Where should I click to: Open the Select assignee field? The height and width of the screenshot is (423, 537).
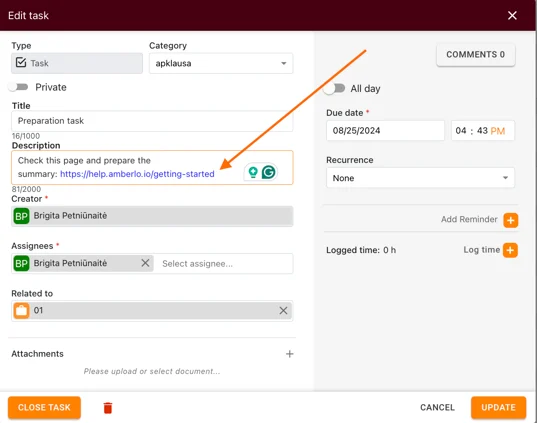pos(223,263)
